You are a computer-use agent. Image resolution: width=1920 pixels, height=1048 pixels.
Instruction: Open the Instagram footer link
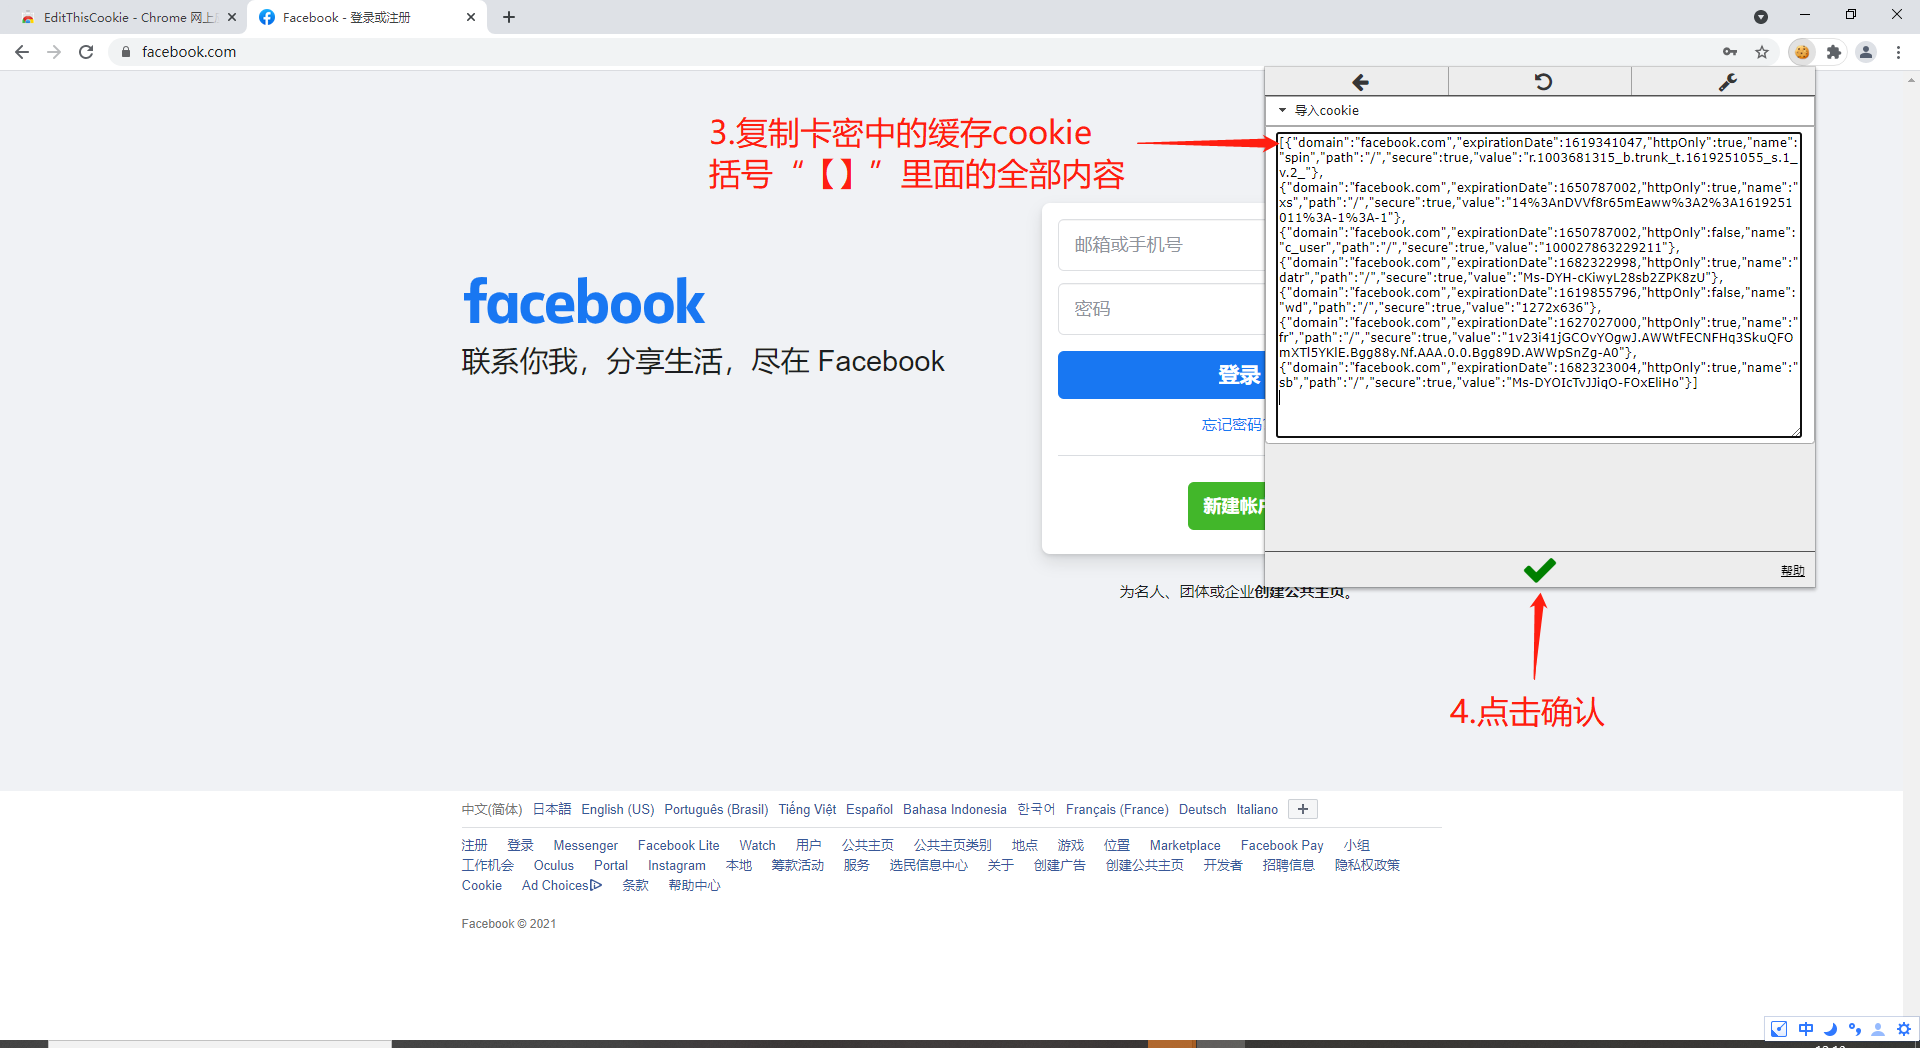click(676, 865)
